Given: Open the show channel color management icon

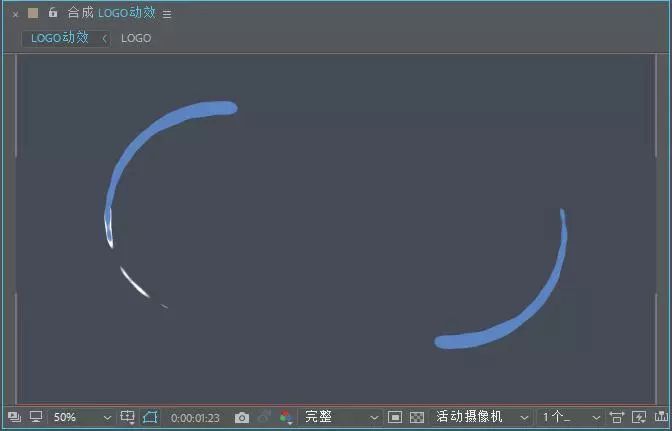Looking at the screenshot, I should coord(286,417).
